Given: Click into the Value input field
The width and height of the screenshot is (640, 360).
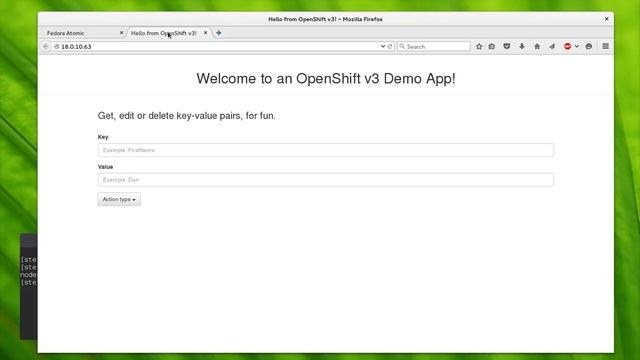Looking at the screenshot, I should (x=326, y=180).
